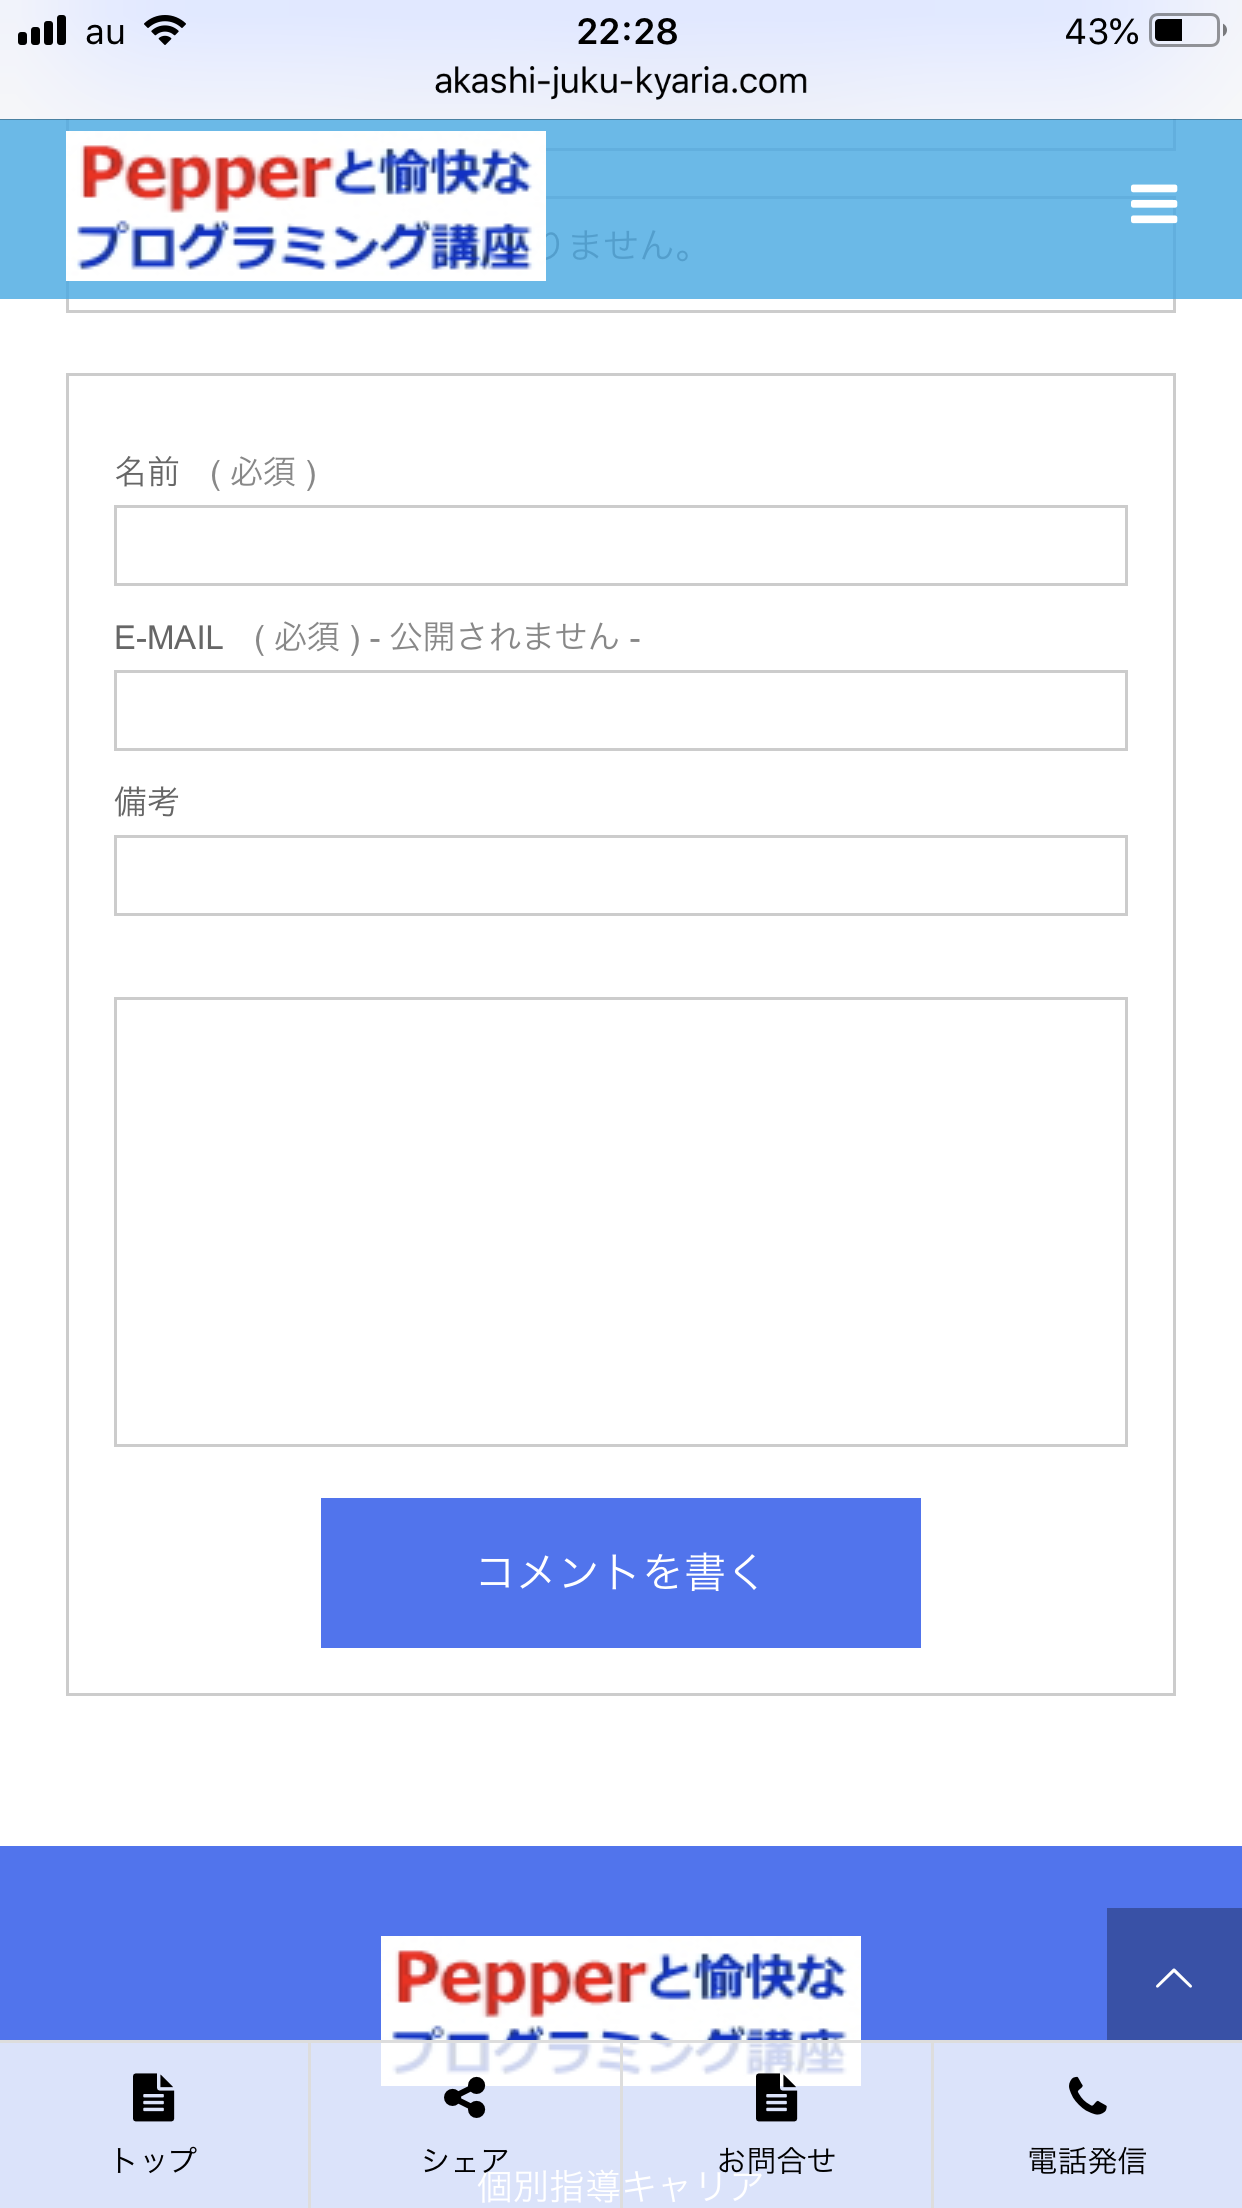Click the Pepper logo in the header

[306, 206]
